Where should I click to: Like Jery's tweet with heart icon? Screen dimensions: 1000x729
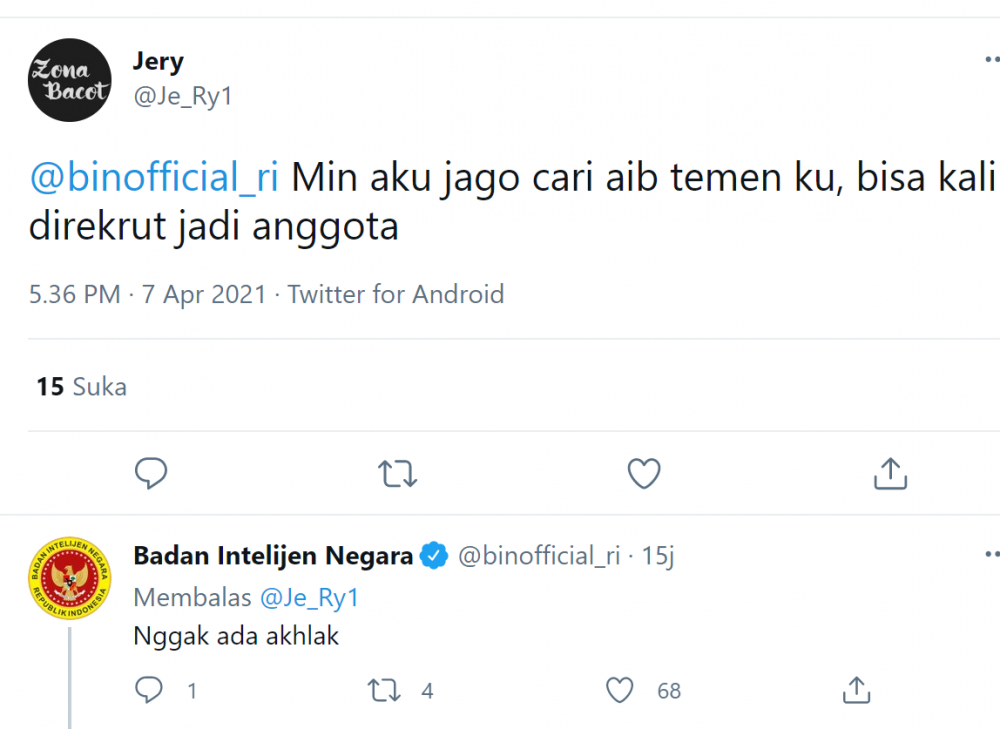click(x=644, y=473)
